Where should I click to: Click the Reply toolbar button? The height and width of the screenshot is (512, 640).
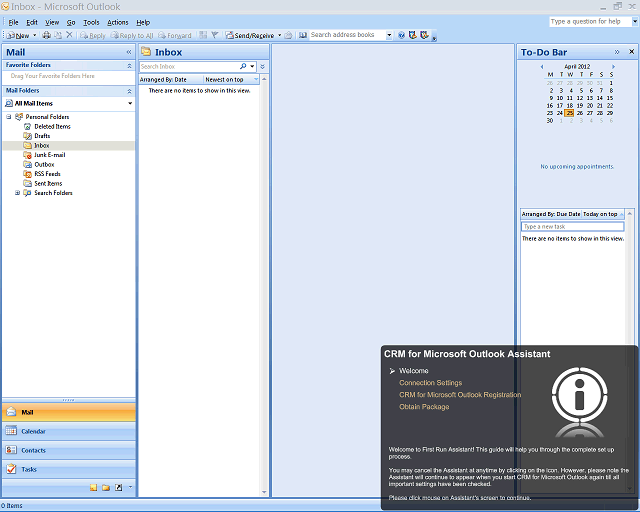coord(93,36)
